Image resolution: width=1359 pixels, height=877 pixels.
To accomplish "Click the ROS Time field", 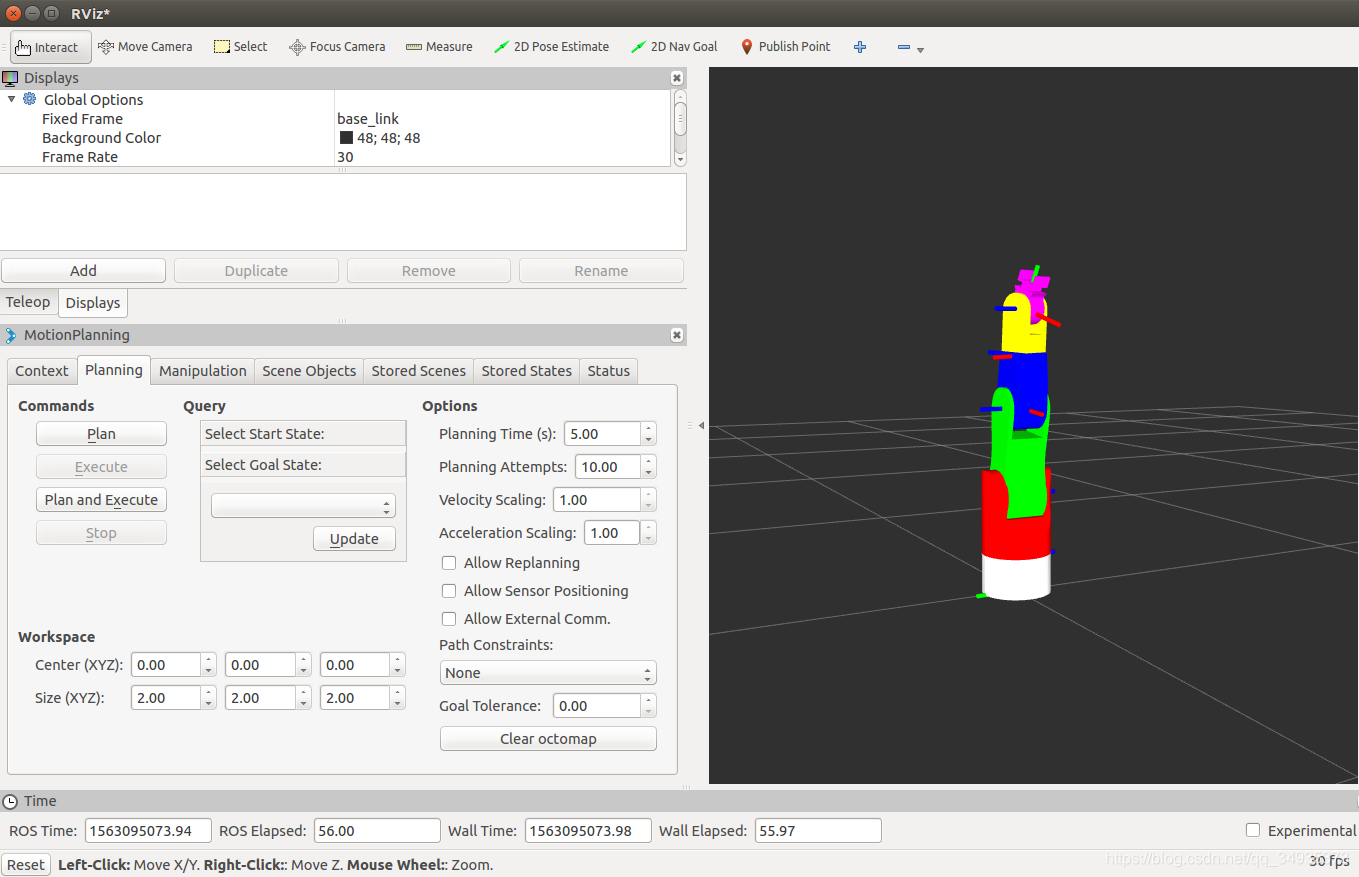I will click(148, 831).
